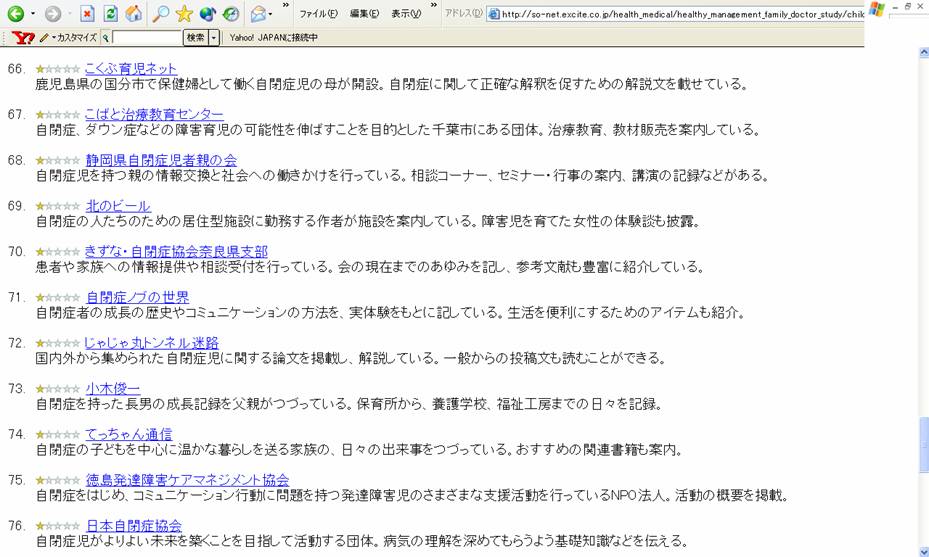929x557 pixels.
Task: Click the Yahoo! JAPANに接続中 status text
Action: click(274, 37)
